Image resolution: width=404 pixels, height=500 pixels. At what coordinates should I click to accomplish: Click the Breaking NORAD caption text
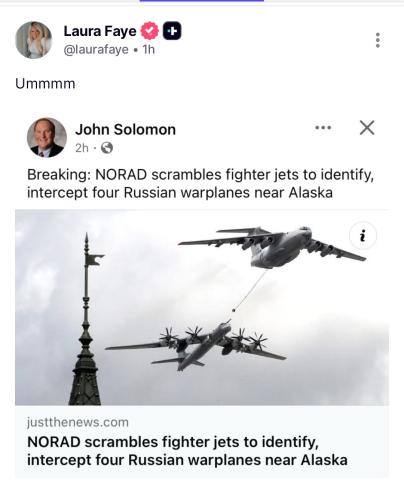click(200, 184)
